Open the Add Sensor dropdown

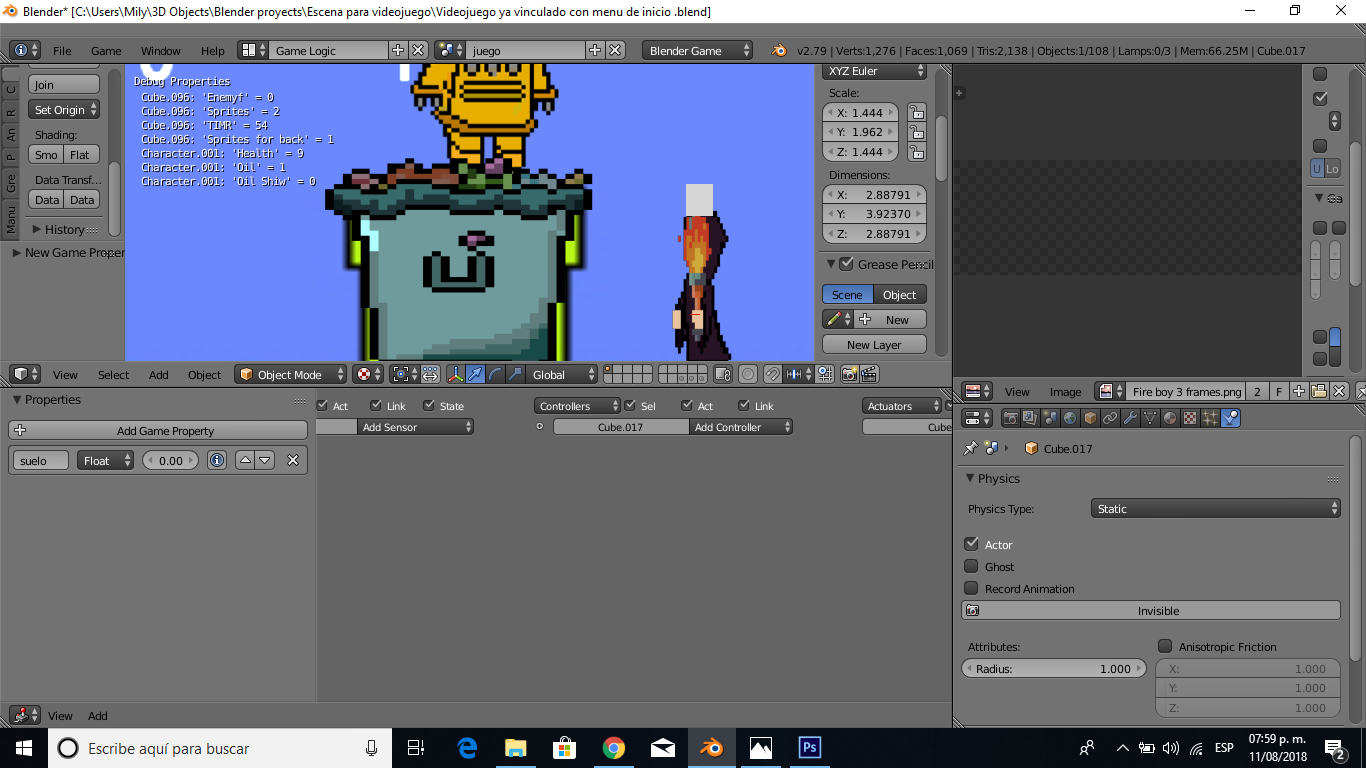pos(415,427)
